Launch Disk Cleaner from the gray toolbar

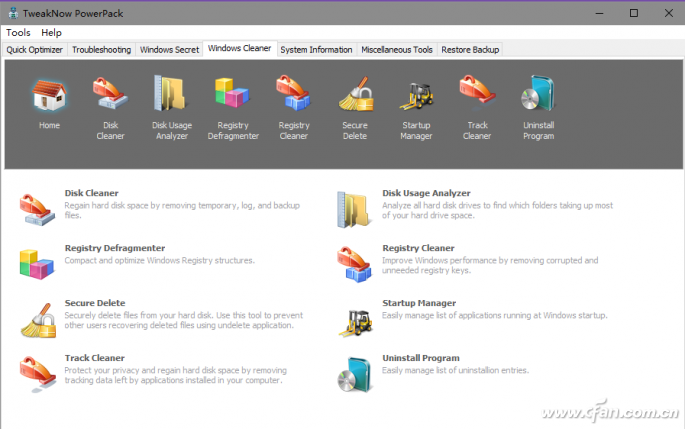coord(110,93)
